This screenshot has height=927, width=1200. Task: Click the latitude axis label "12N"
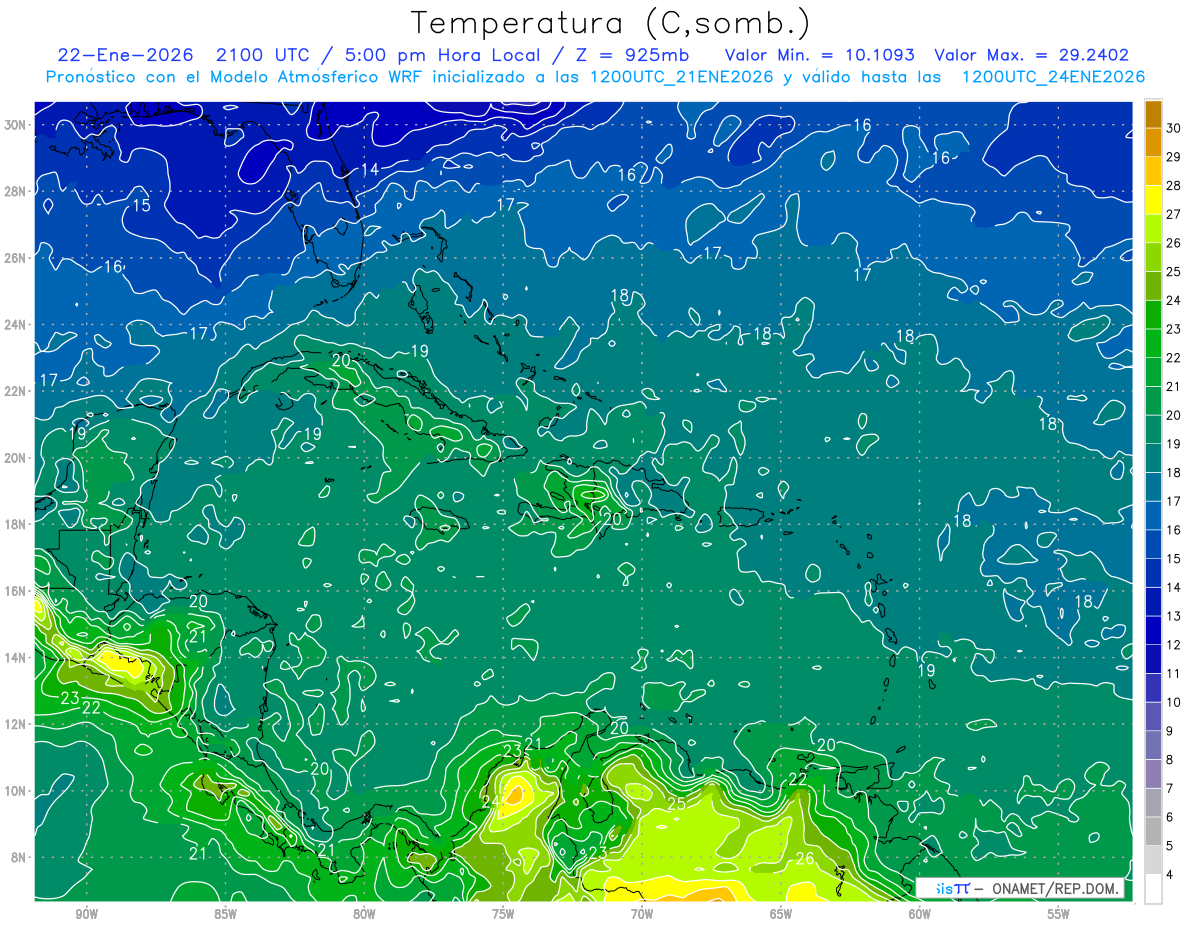click(x=16, y=723)
